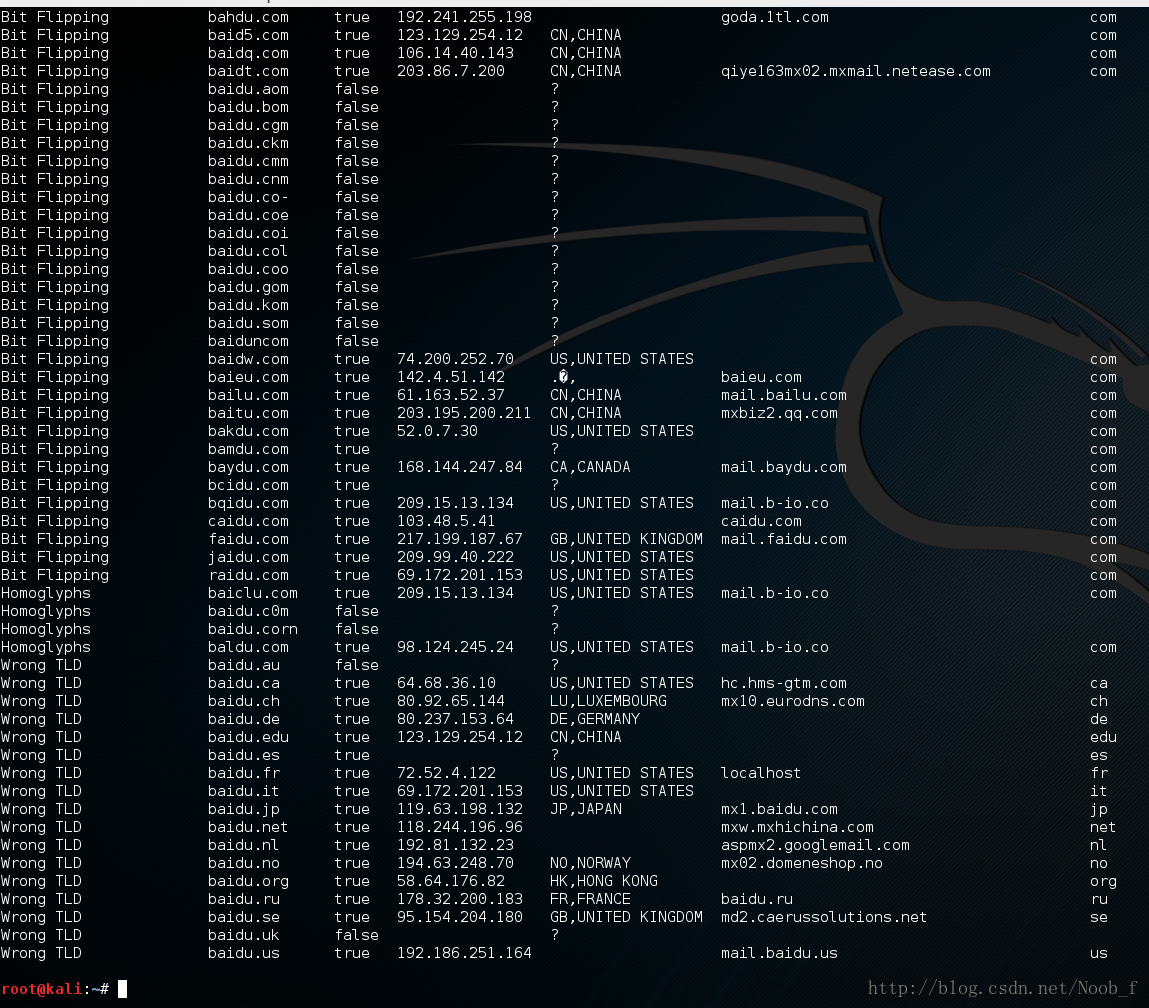The width and height of the screenshot is (1149, 1008).
Task: Click IP 98.124.245.24
Action: pyautogui.click(x=455, y=647)
